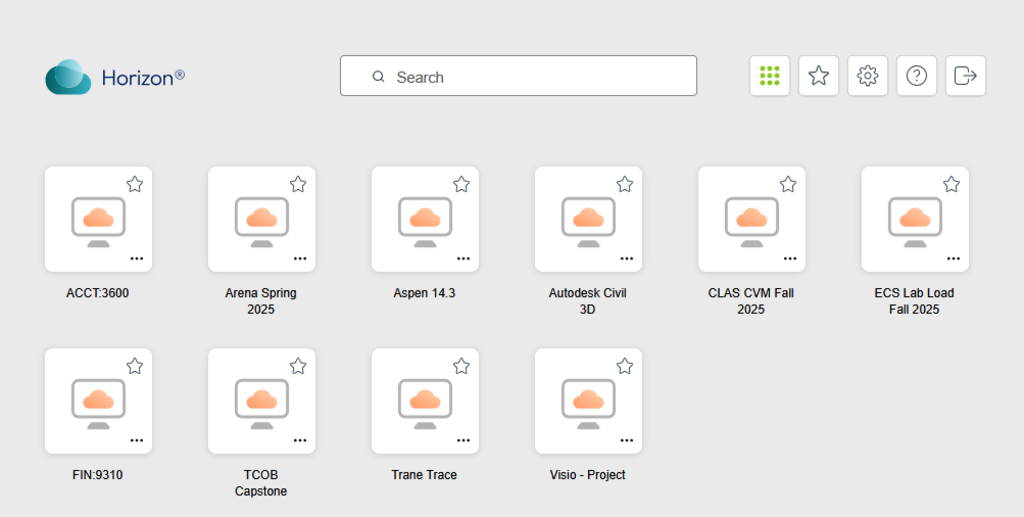1024x517 pixels.
Task: Open the green grid view icon
Action: [x=769, y=76]
